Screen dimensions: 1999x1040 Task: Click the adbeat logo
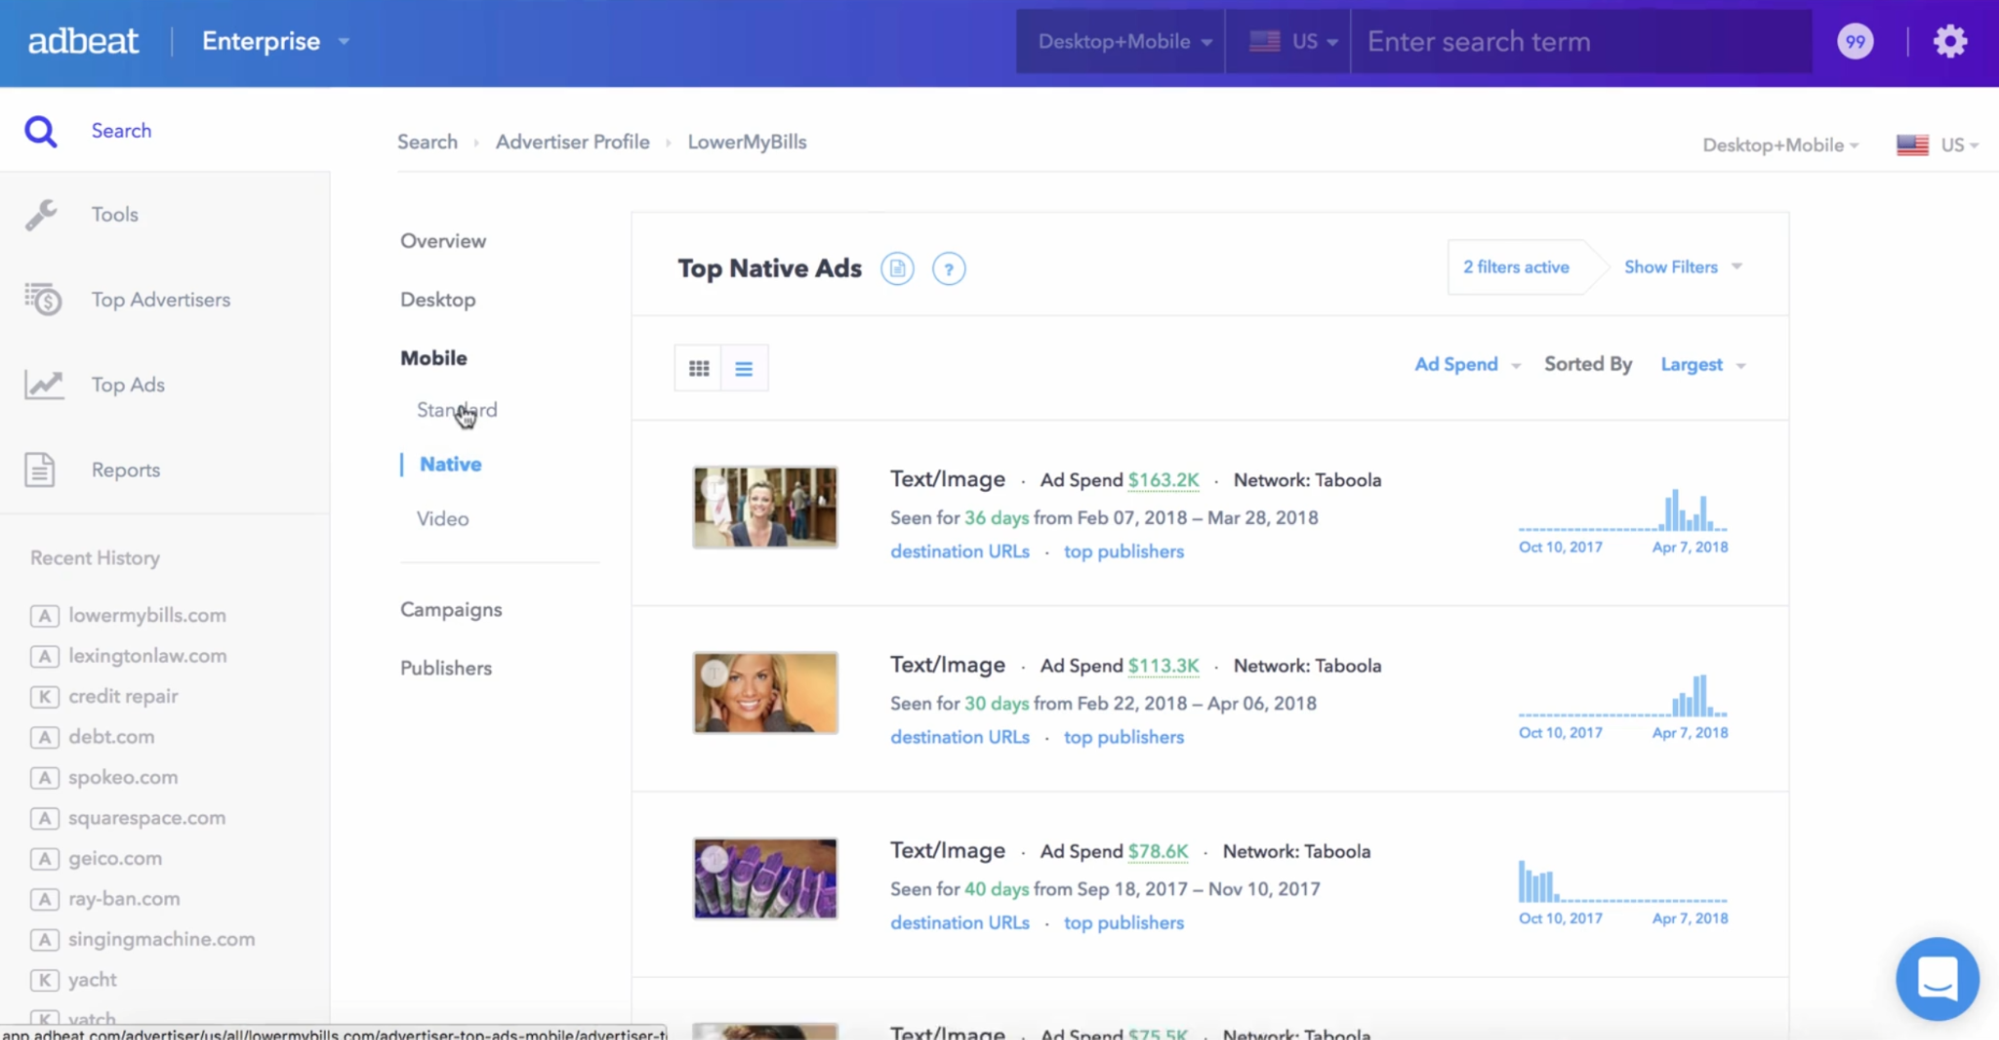83,41
